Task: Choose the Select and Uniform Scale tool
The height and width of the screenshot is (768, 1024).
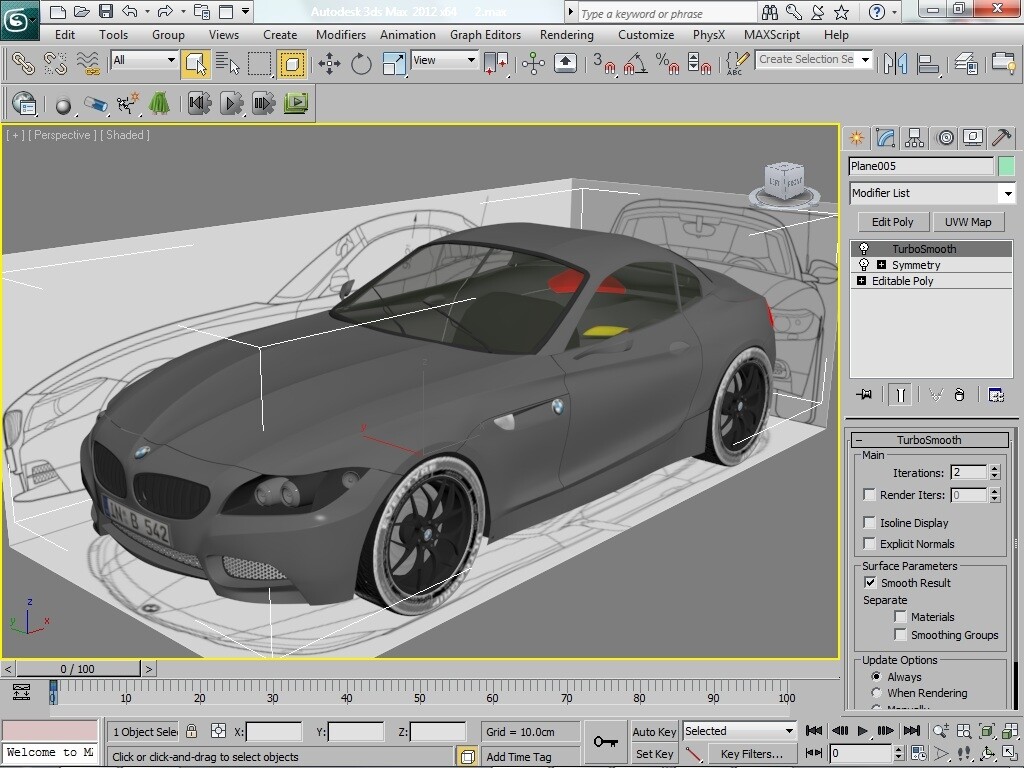Action: [x=391, y=63]
